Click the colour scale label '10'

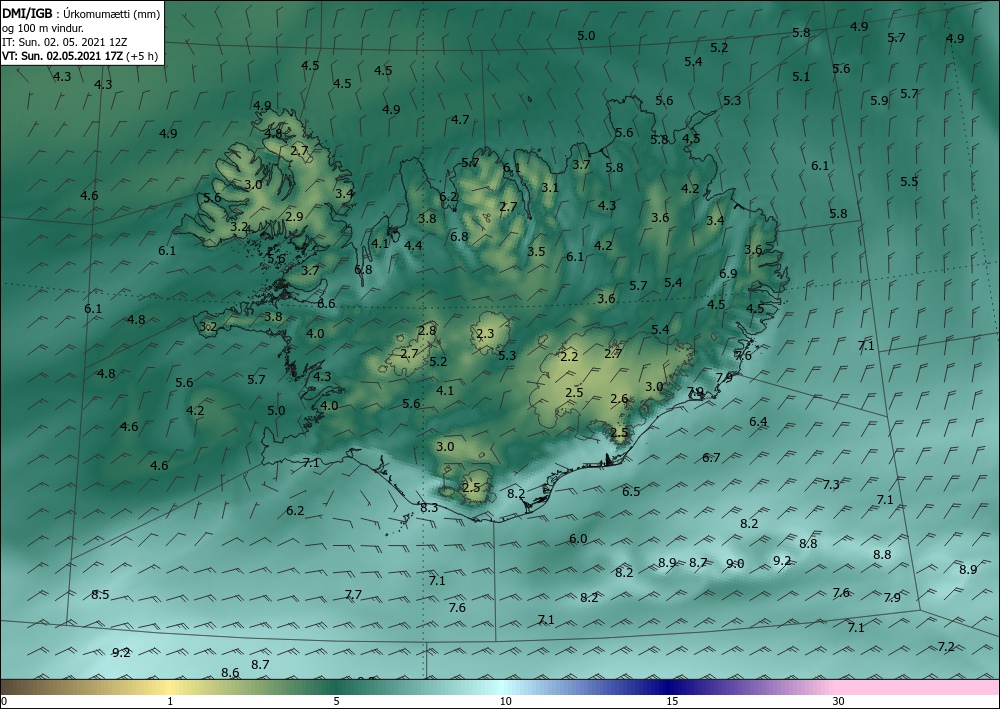coord(505,702)
